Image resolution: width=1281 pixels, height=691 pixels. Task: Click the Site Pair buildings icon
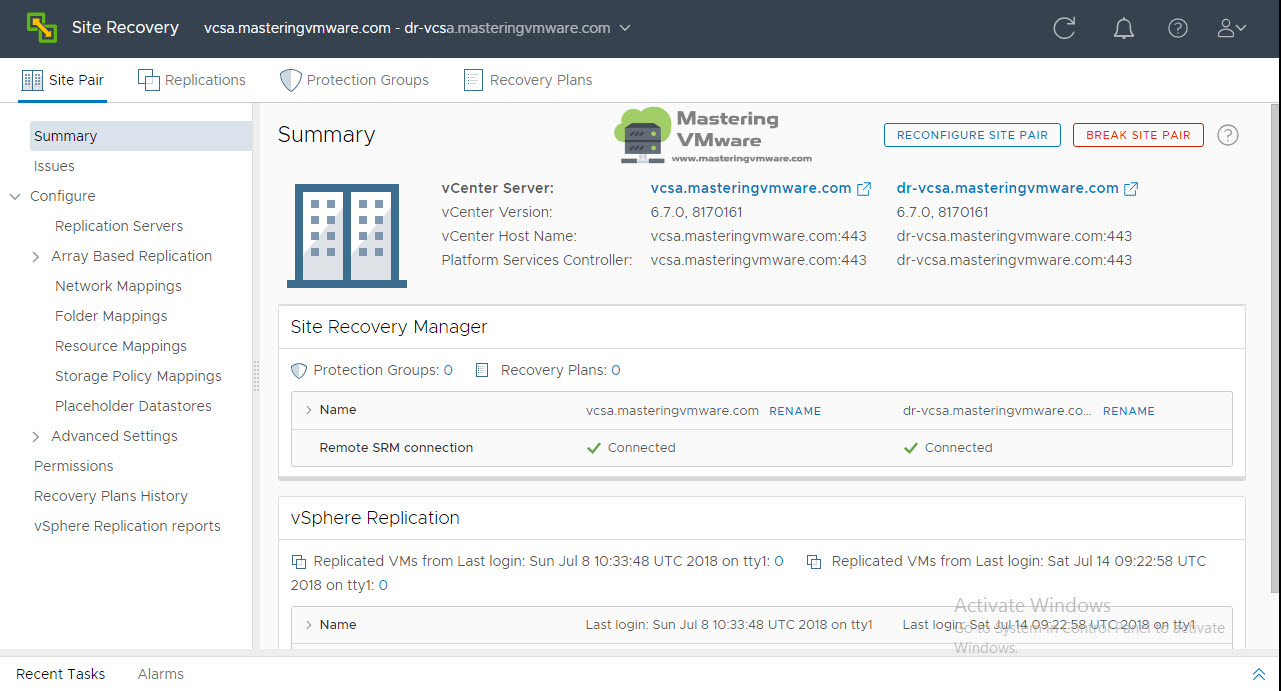tap(32, 80)
